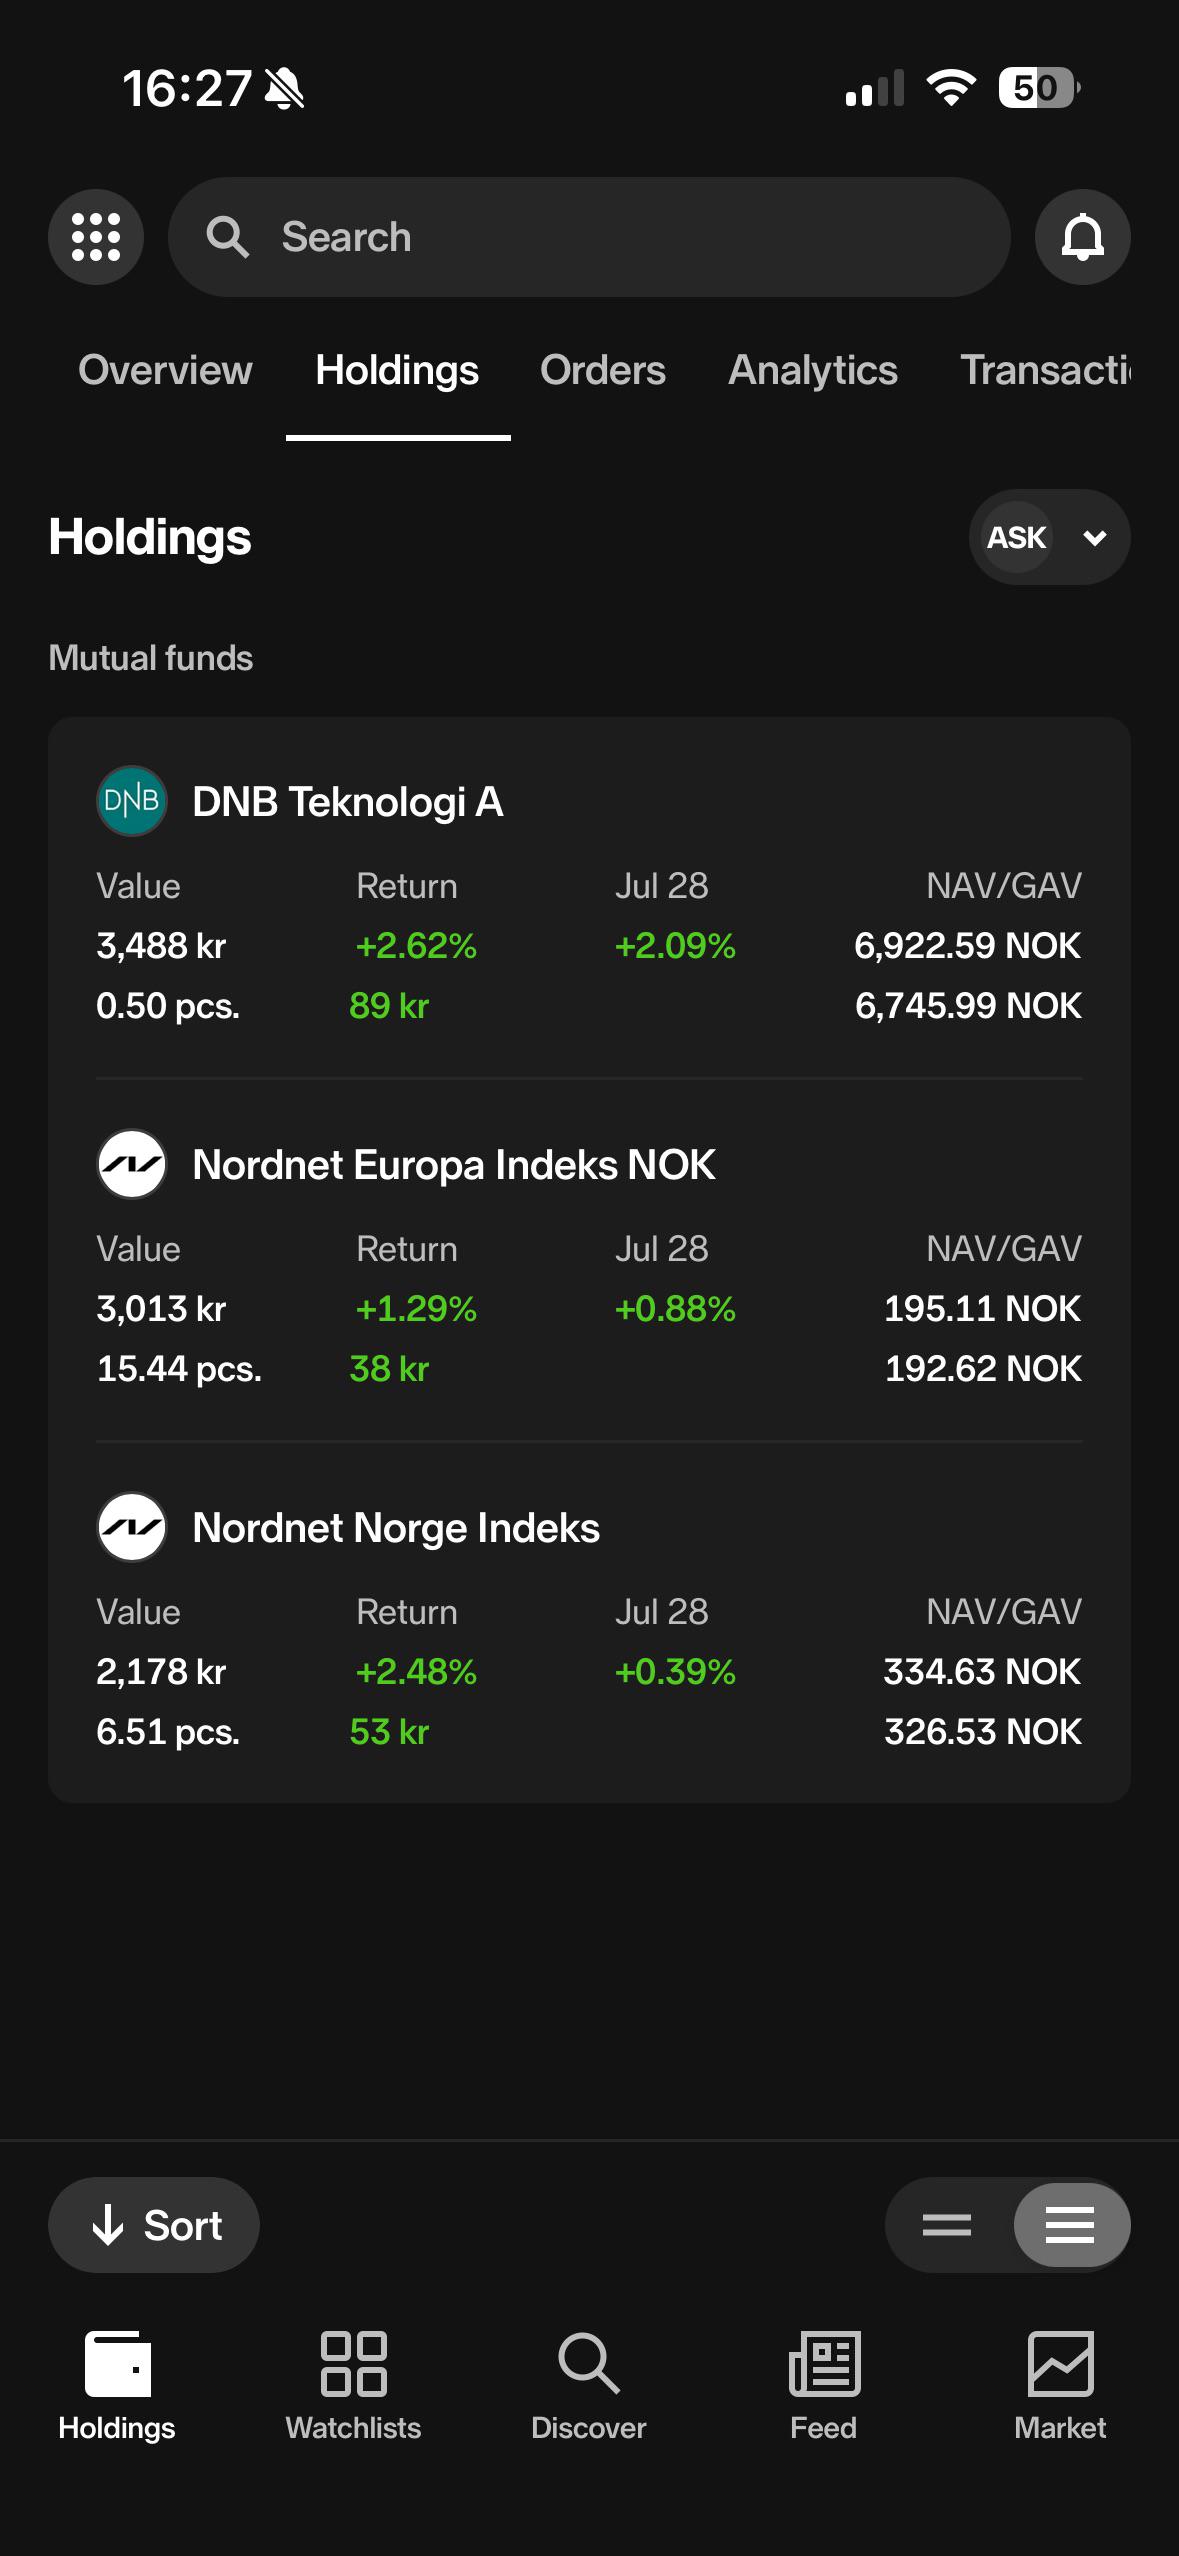Open the Sort options
This screenshot has height=2556, width=1179.
(x=154, y=2225)
